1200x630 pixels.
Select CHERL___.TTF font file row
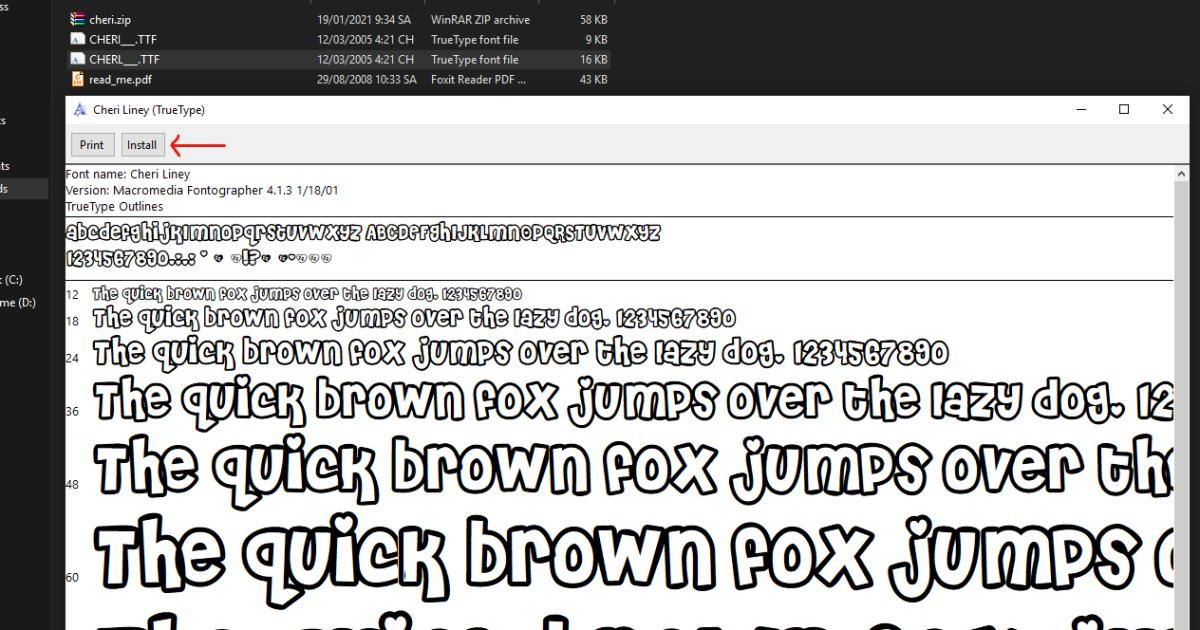[339, 59]
